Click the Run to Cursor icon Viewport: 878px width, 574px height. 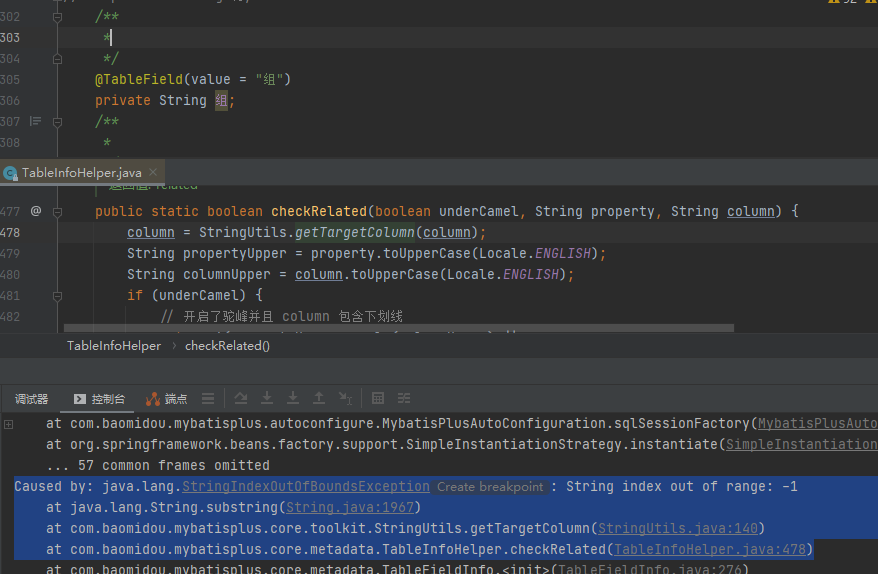345,398
